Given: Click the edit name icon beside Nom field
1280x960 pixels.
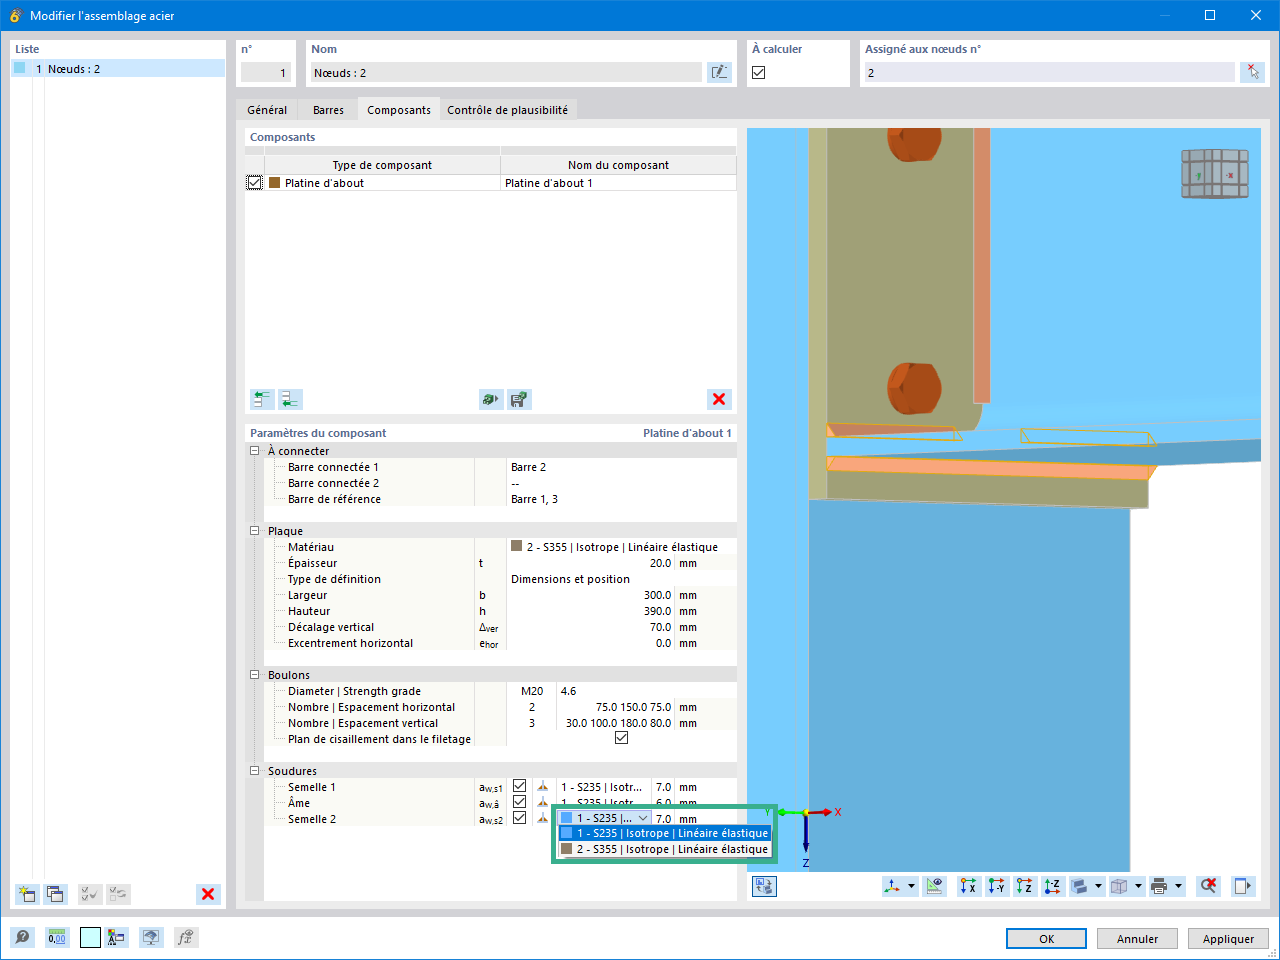Looking at the screenshot, I should click(x=719, y=72).
